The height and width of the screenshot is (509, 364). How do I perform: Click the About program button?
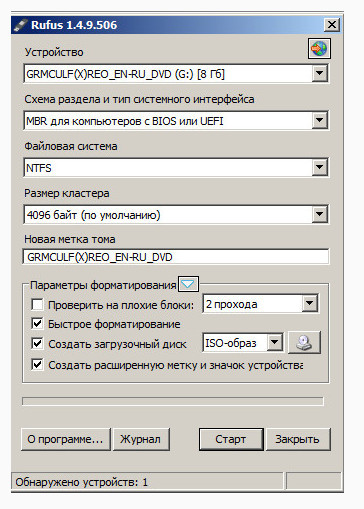point(65,439)
